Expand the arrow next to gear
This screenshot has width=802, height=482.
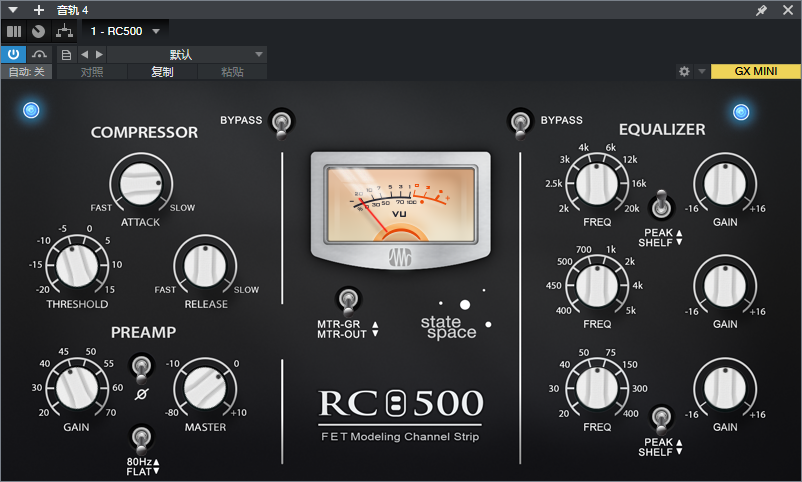[702, 71]
